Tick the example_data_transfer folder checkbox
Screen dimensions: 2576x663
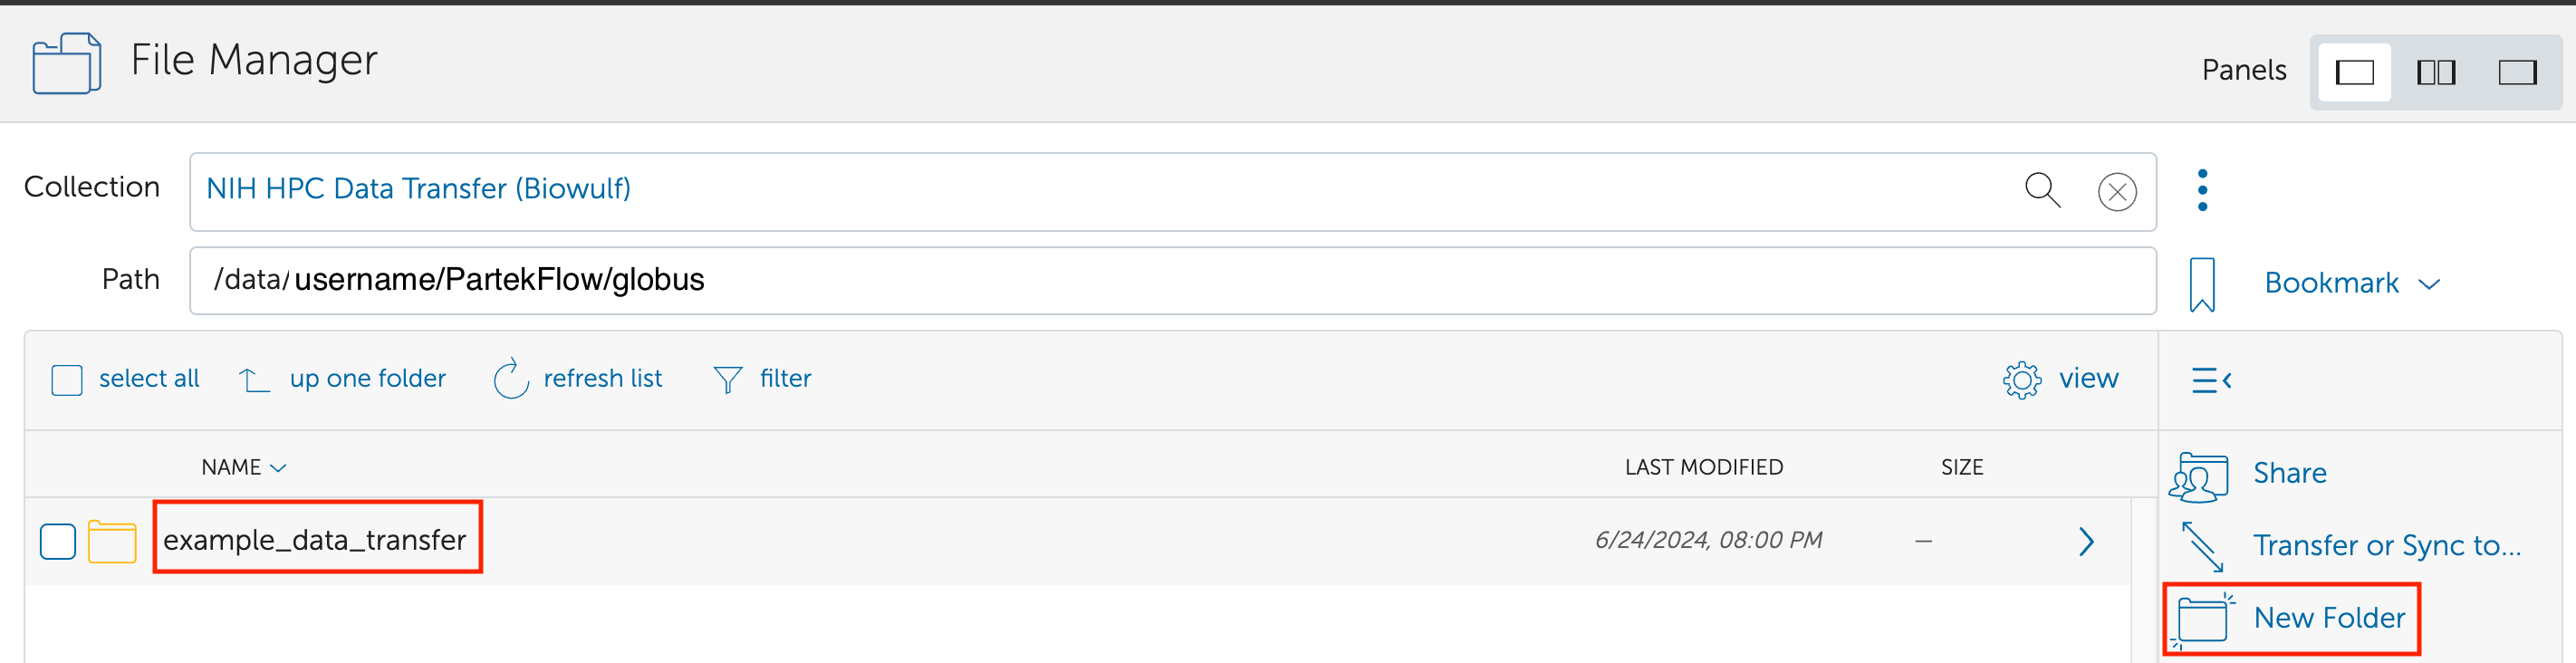[x=58, y=541]
